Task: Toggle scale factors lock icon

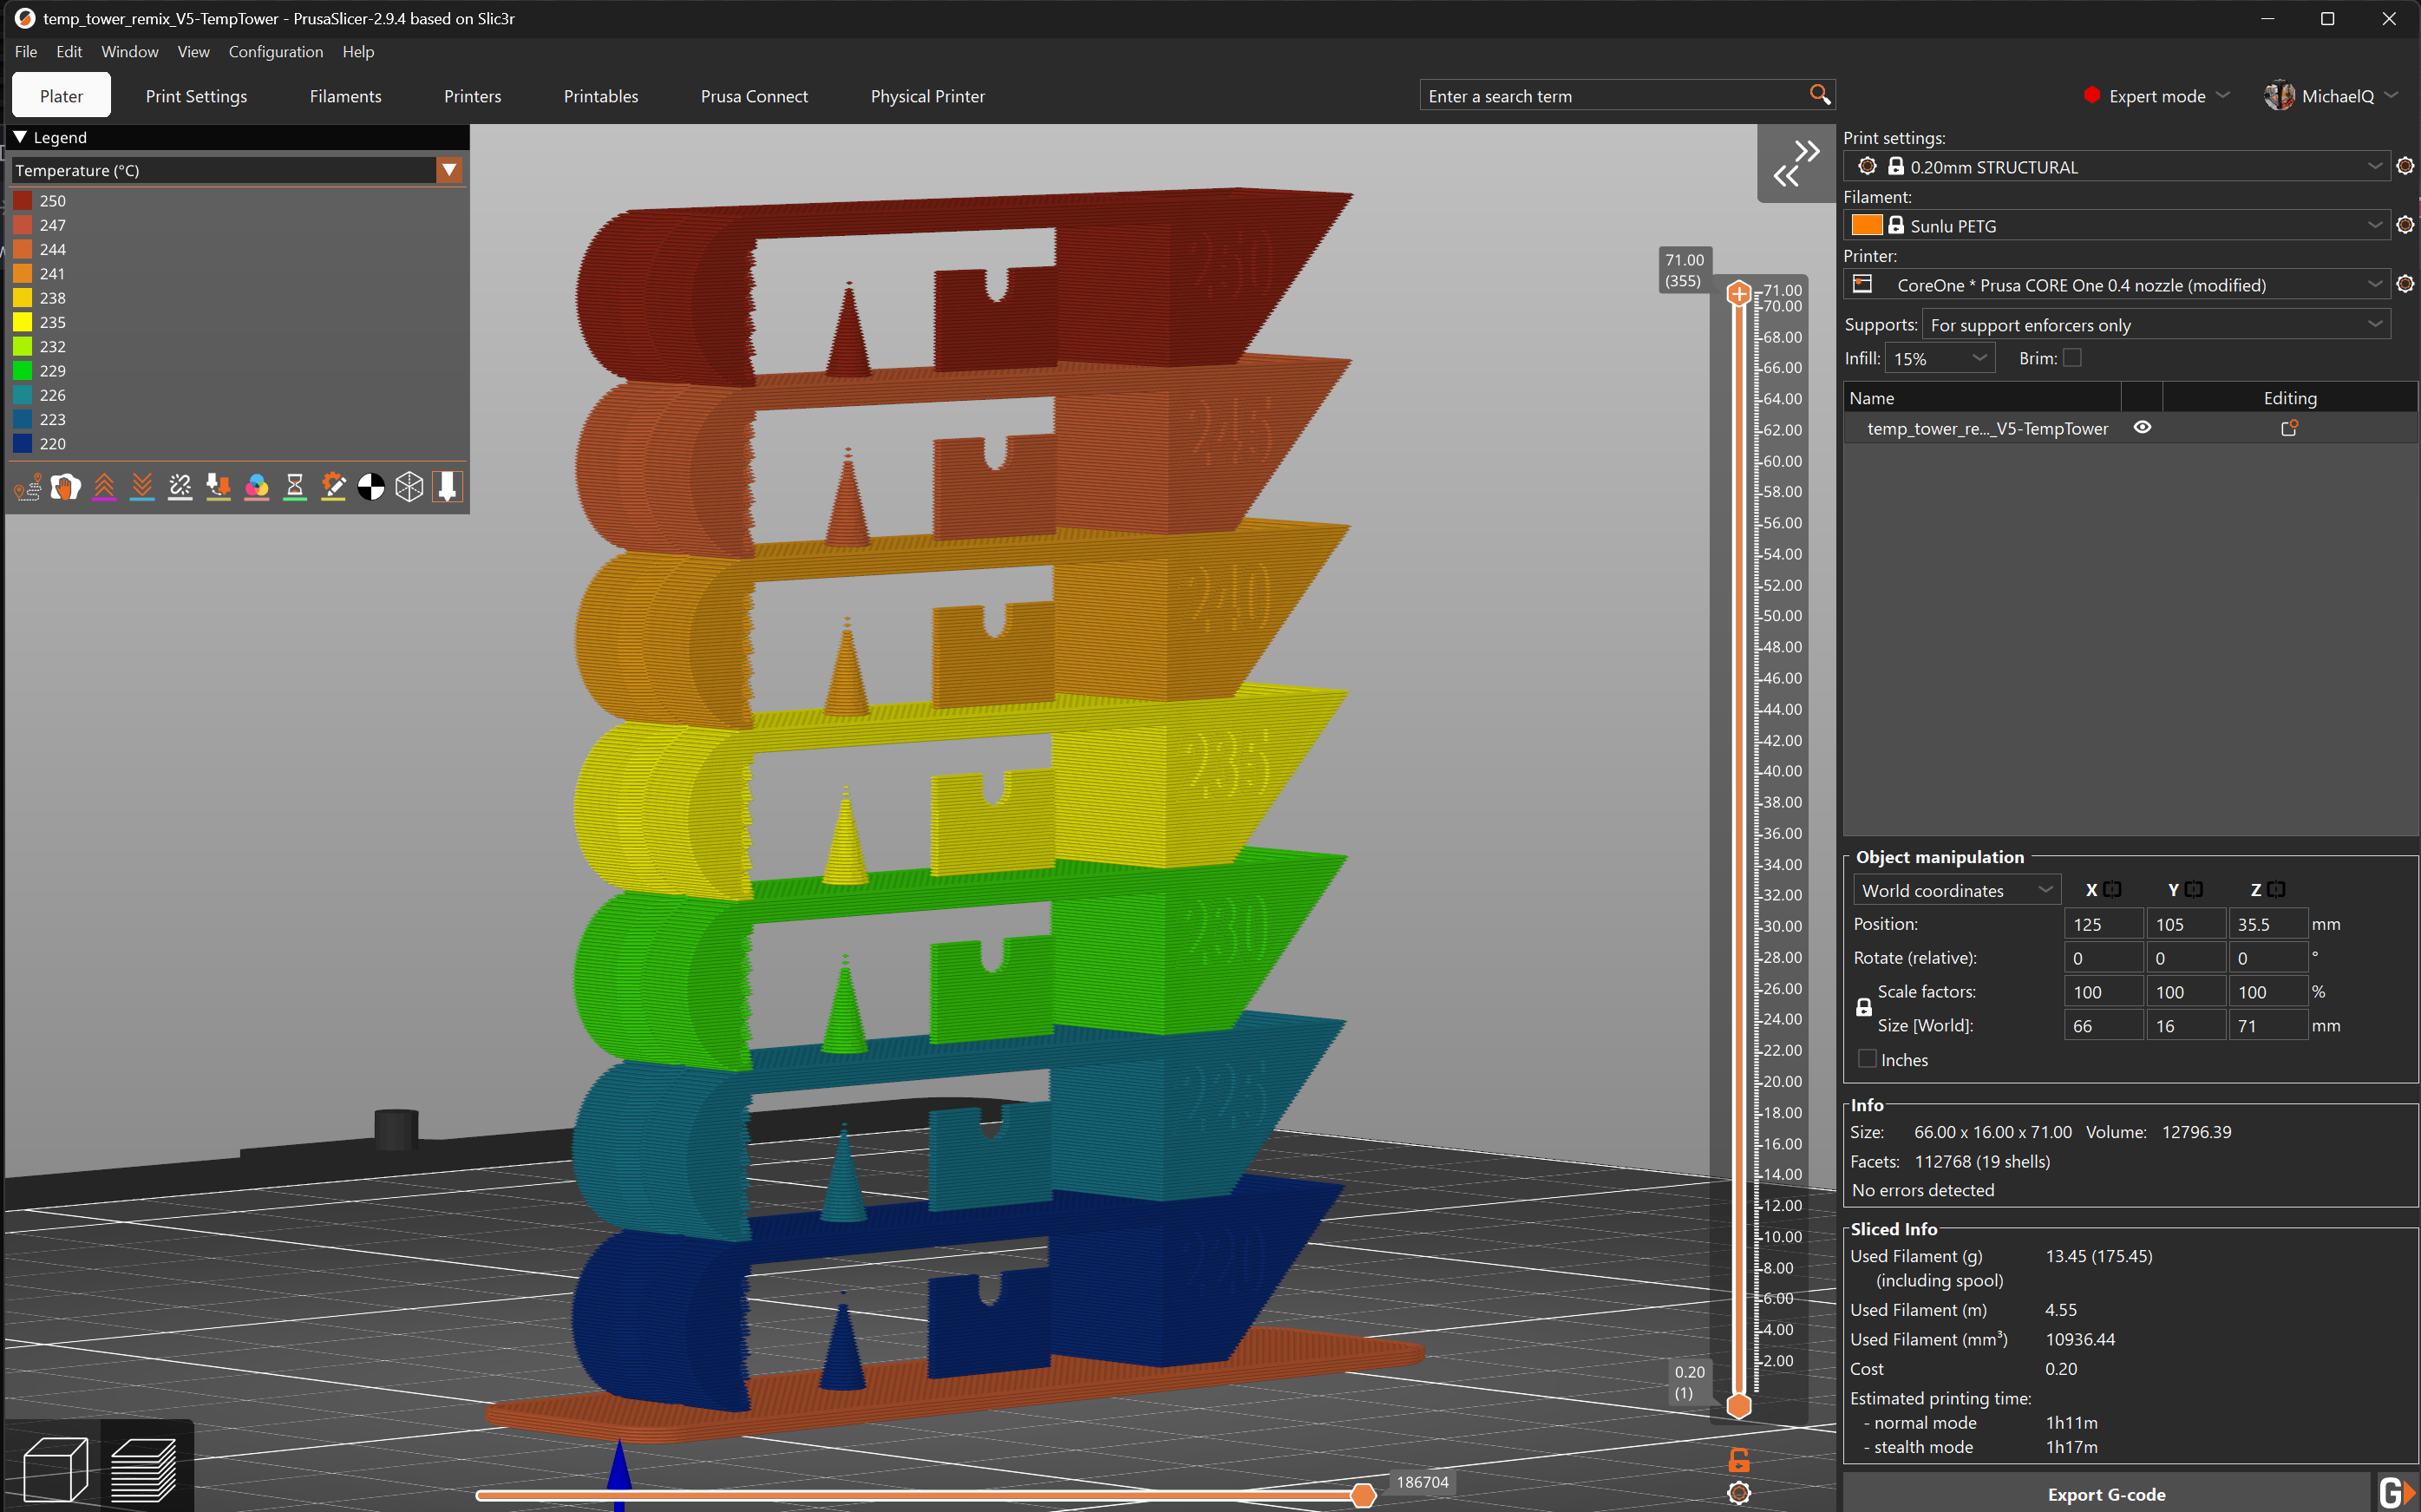Action: click(1864, 1008)
